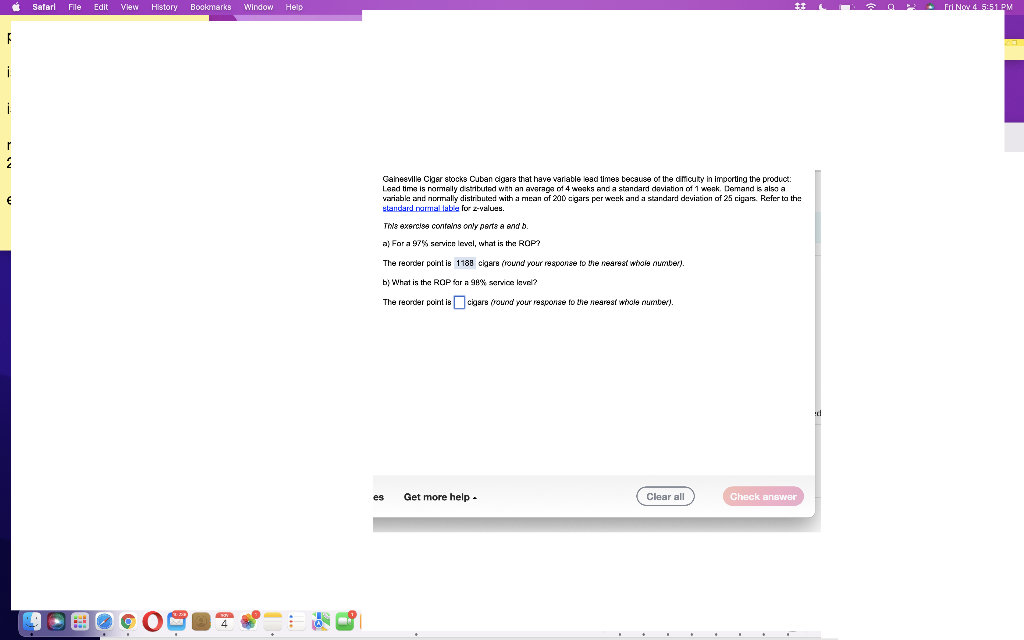This screenshot has height=640, width=1024.
Task: Click the Do Not Disturb moon icon
Action: click(822, 7)
